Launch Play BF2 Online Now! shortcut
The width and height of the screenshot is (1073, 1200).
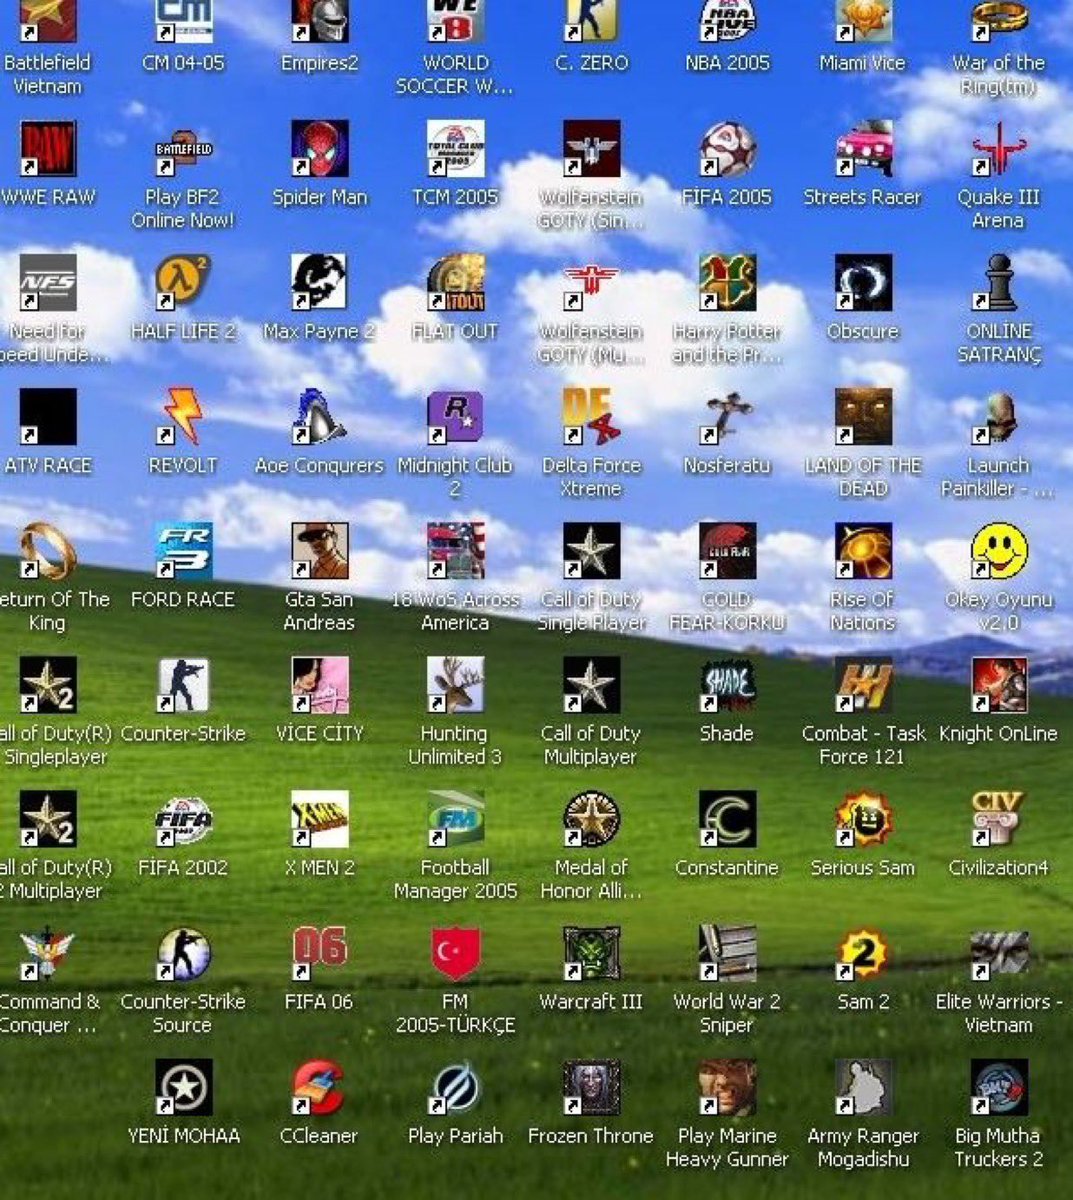(183, 149)
